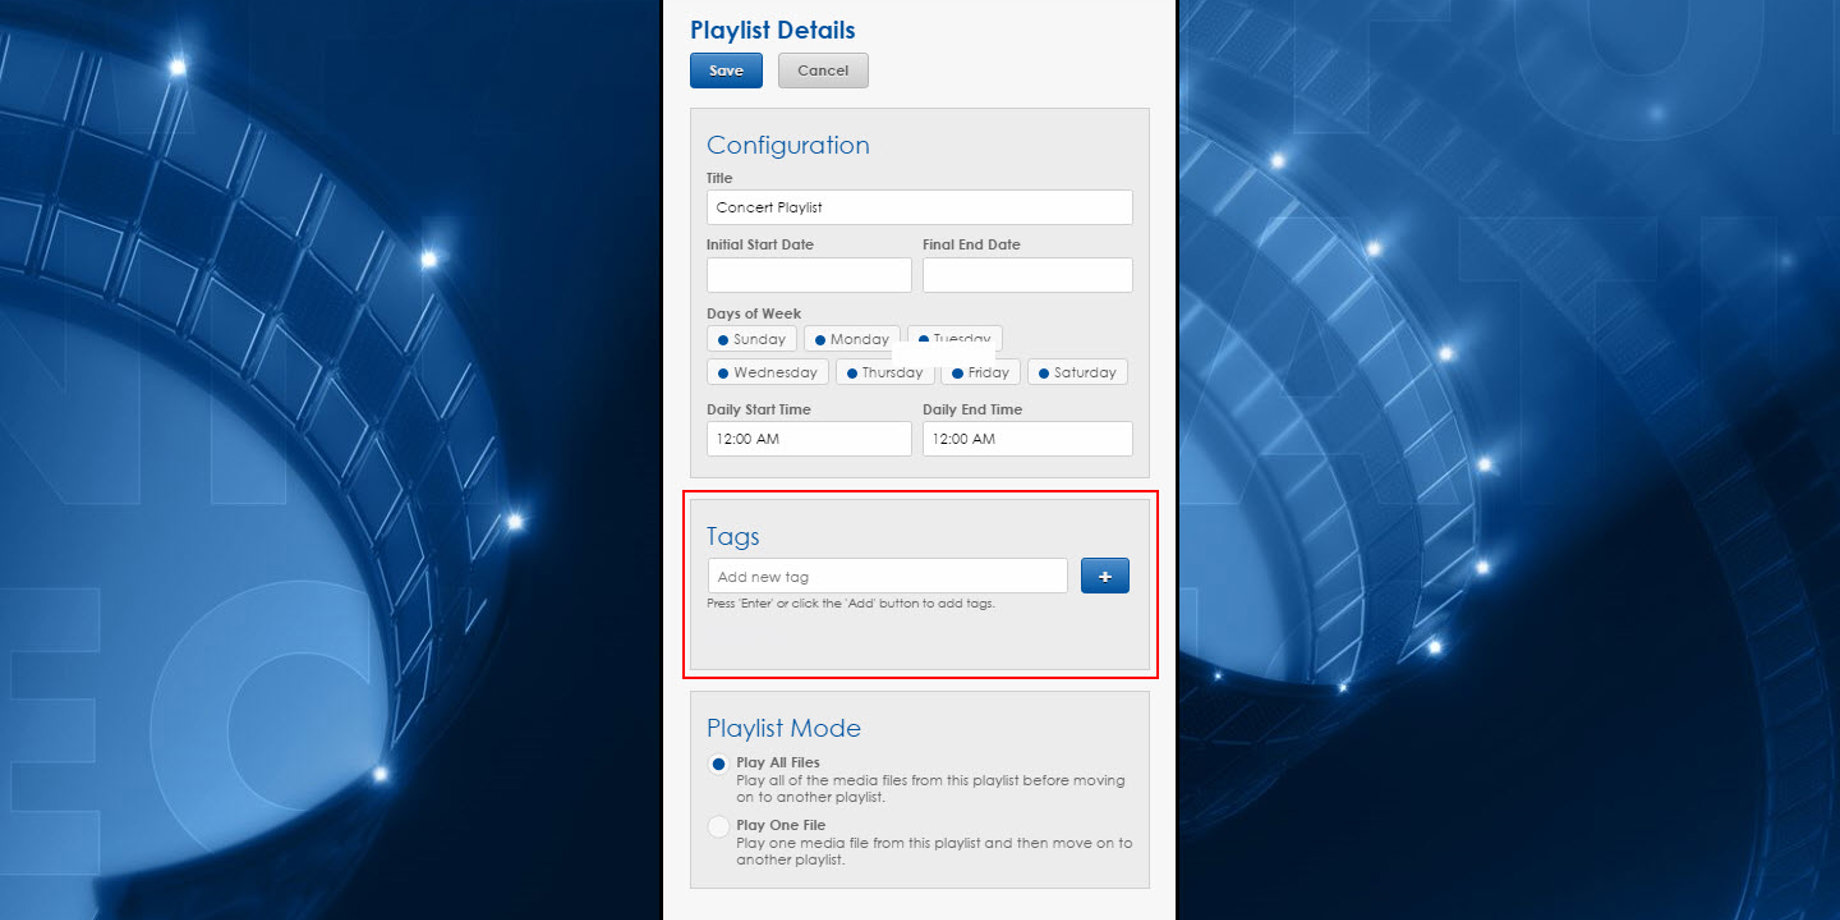
Task: Save the playlist details
Action: [726, 71]
